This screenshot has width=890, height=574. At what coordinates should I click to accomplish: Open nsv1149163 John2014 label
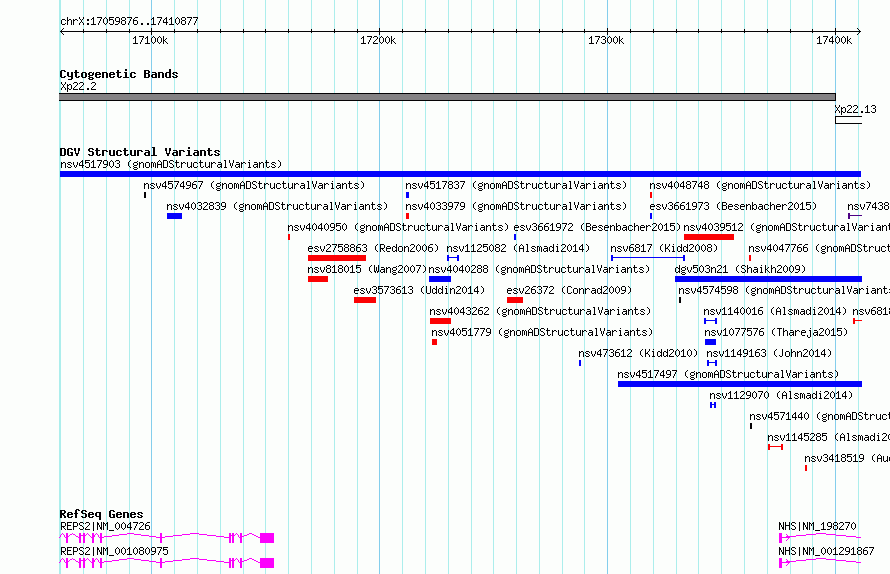[x=769, y=353]
